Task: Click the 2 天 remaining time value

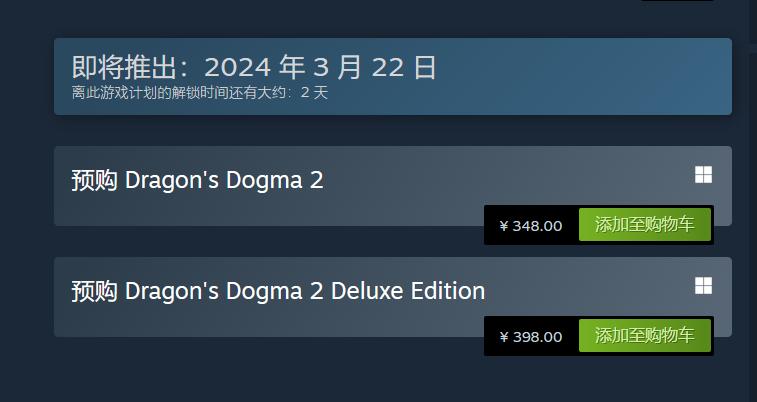Action: [x=314, y=93]
